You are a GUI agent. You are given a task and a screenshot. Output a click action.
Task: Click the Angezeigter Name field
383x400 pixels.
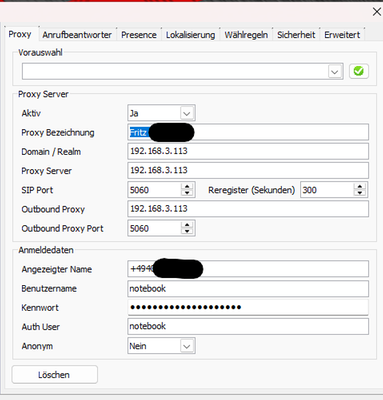(248, 269)
